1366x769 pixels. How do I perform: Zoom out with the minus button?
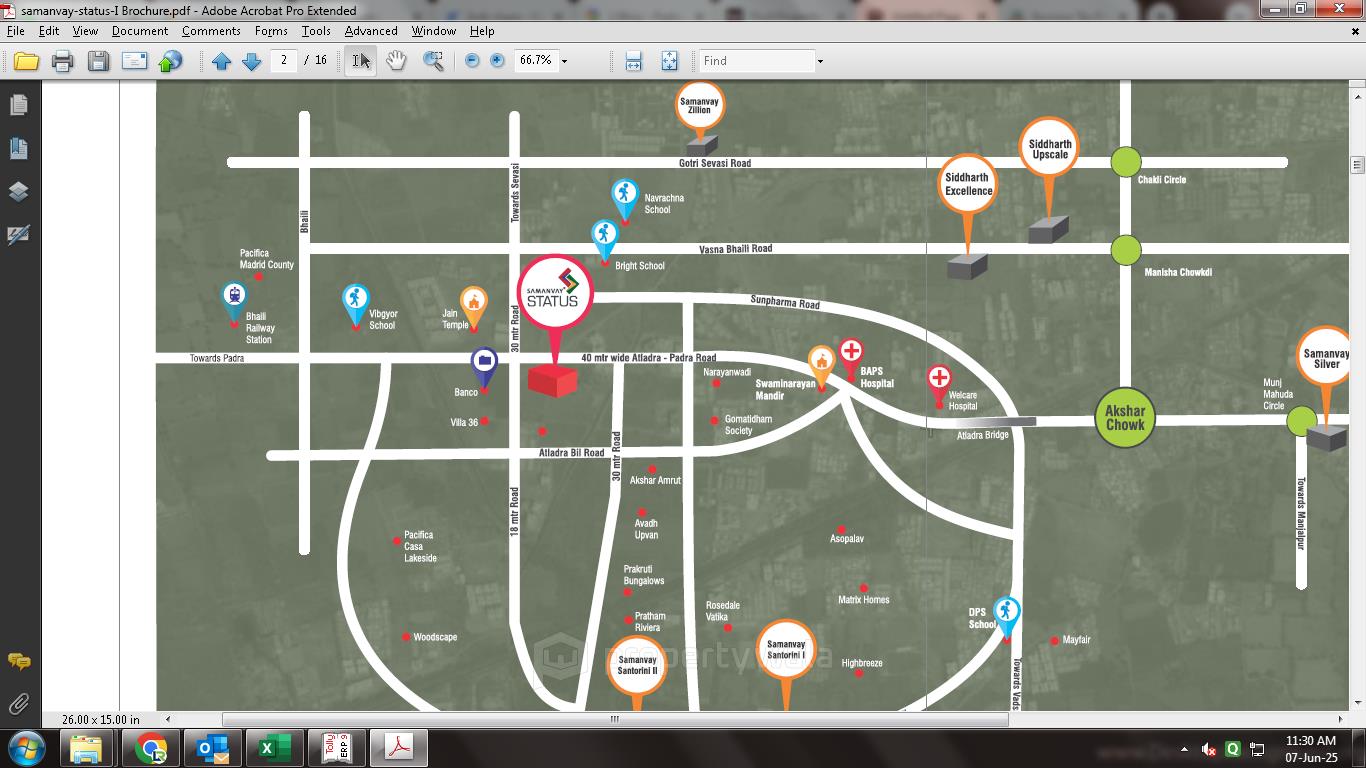pyautogui.click(x=472, y=61)
